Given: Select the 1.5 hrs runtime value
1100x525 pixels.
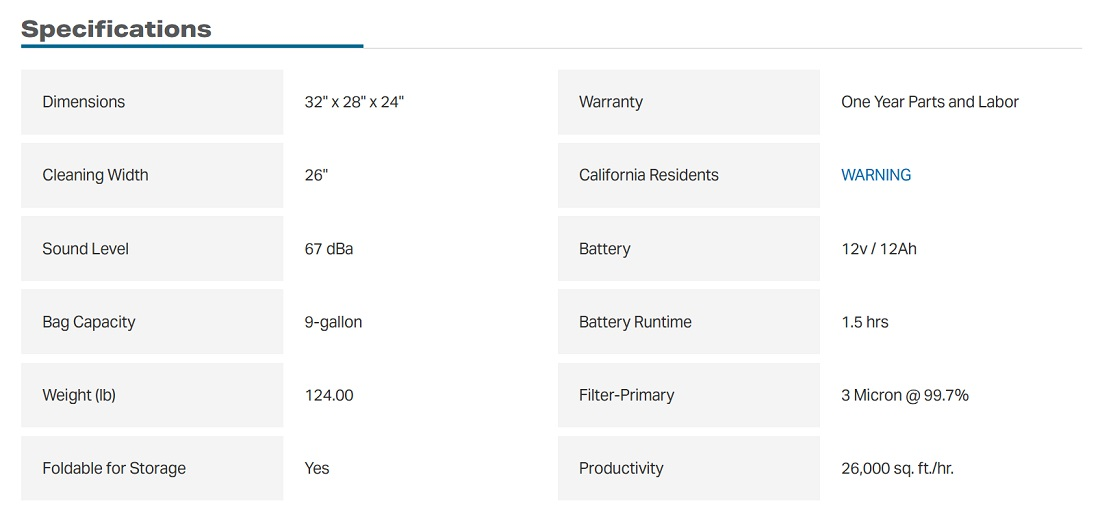Looking at the screenshot, I should click(865, 322).
